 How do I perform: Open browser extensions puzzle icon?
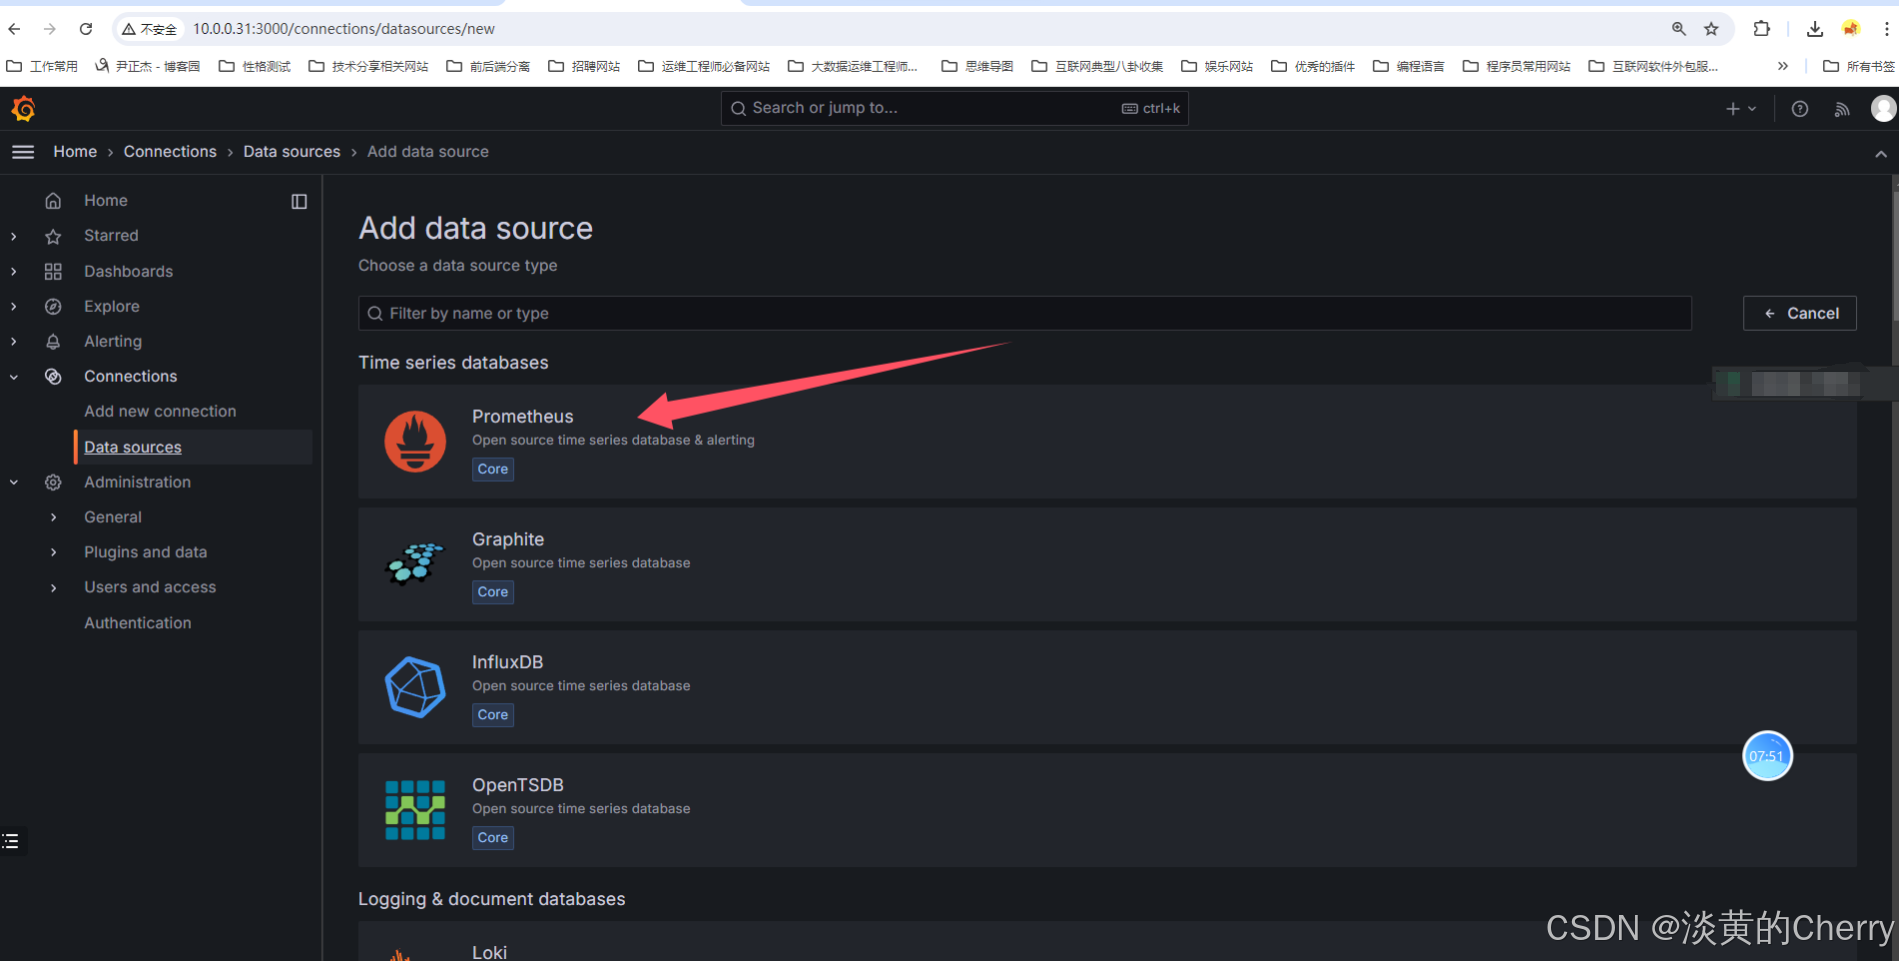(x=1761, y=29)
